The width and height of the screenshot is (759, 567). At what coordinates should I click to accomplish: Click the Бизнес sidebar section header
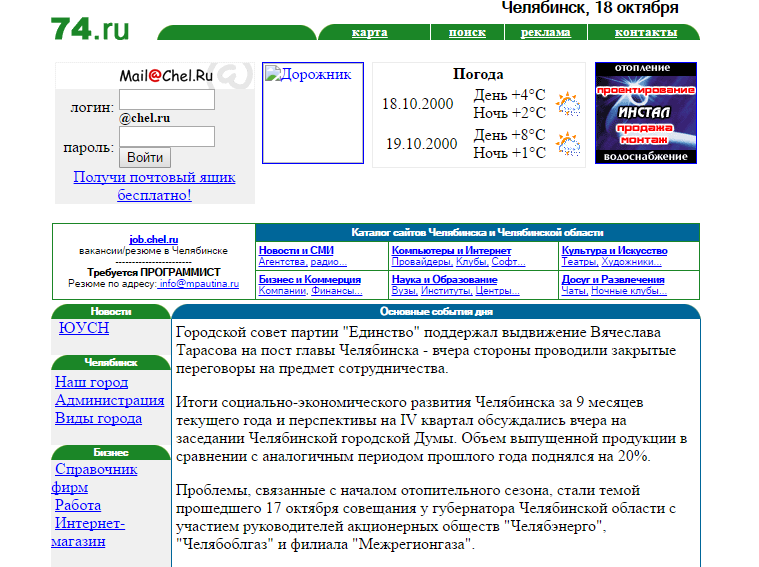point(111,452)
